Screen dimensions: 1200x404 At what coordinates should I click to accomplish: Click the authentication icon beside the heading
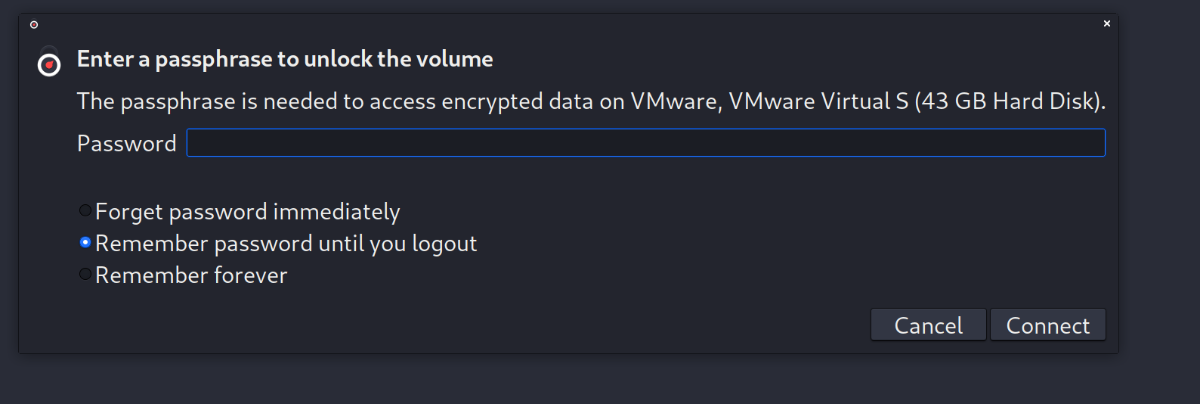[47, 63]
